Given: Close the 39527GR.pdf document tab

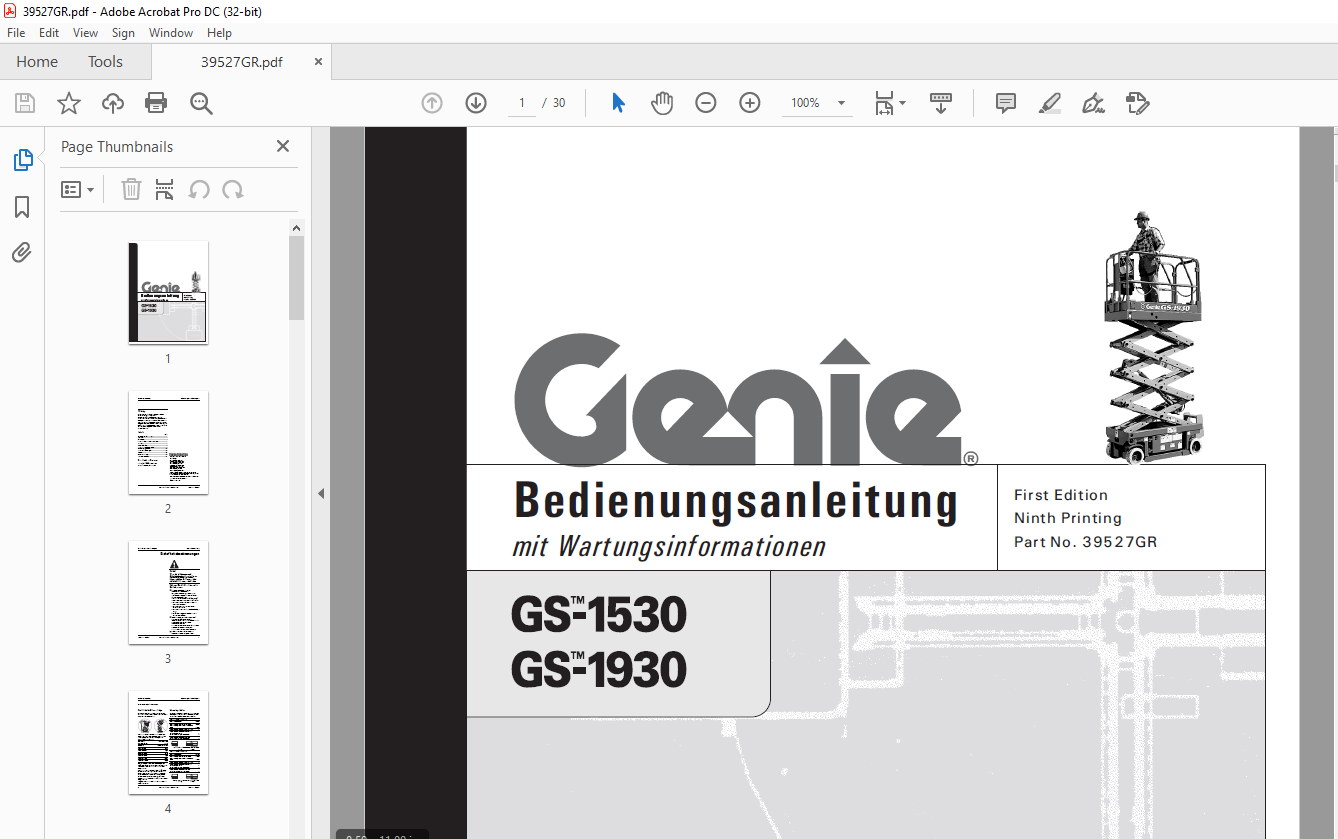Looking at the screenshot, I should (318, 61).
